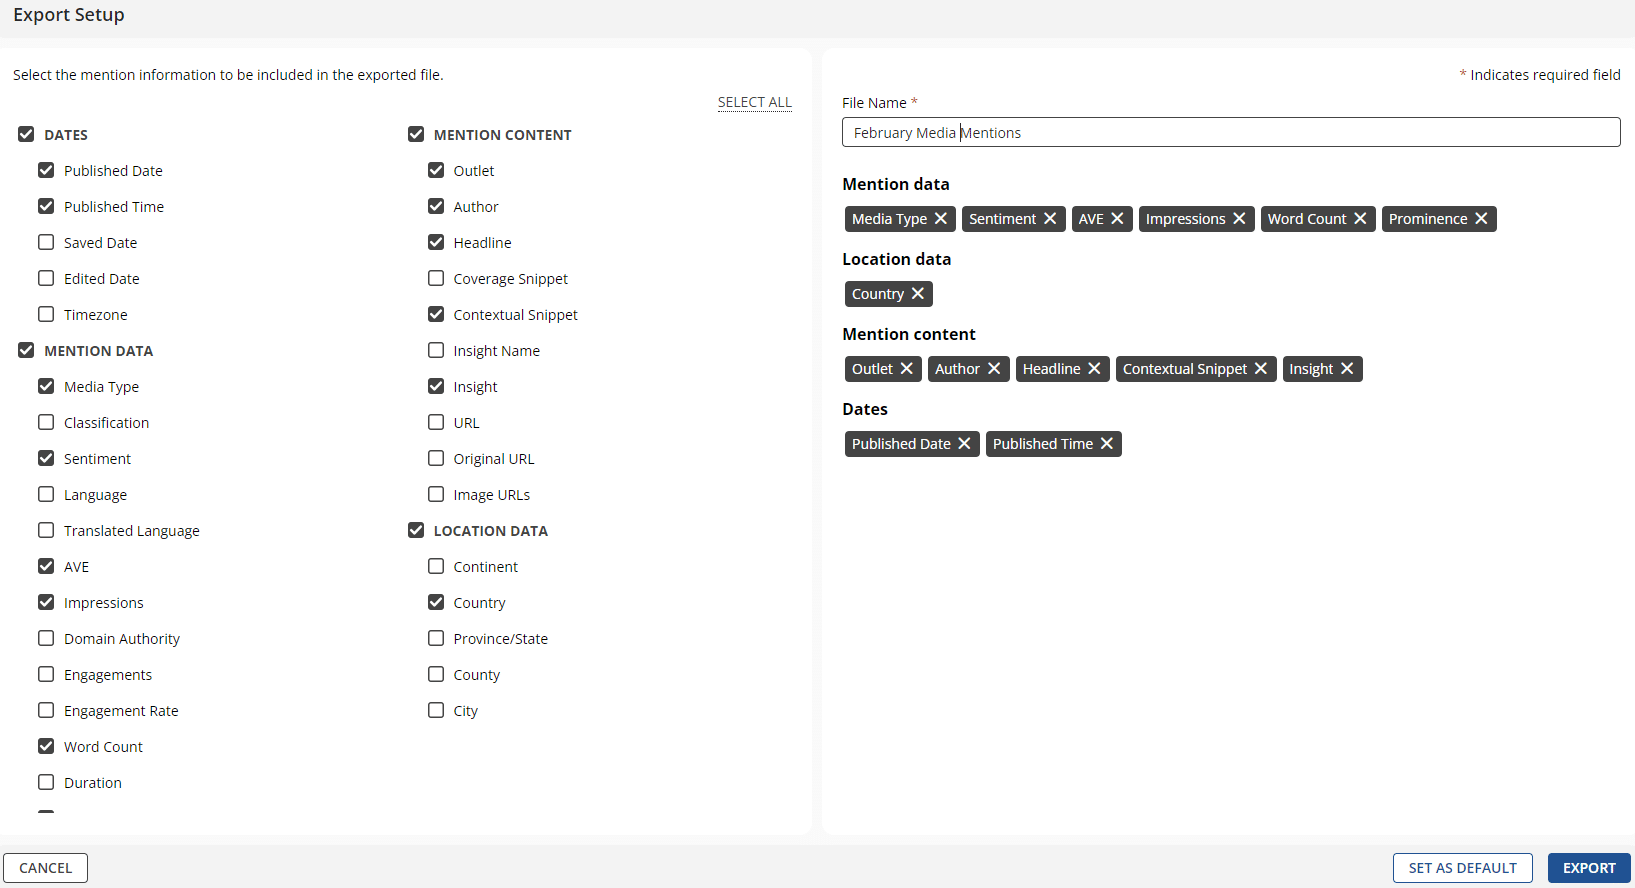Click X on Published Time tag
The width and height of the screenshot is (1635, 888).
pos(1106,444)
